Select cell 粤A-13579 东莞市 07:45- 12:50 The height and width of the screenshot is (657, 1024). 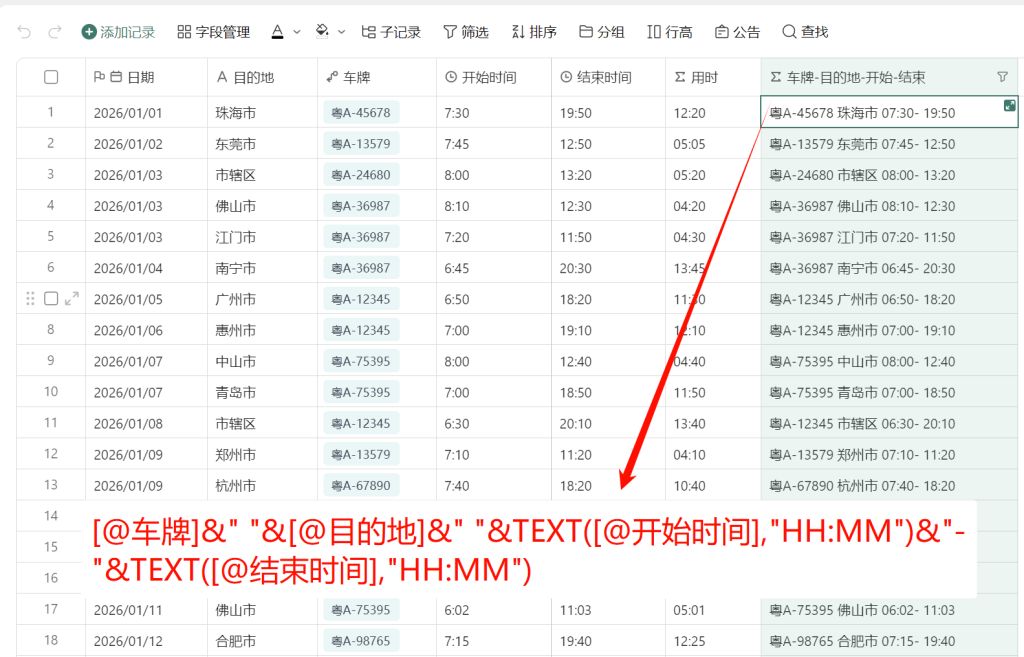[x=889, y=144]
